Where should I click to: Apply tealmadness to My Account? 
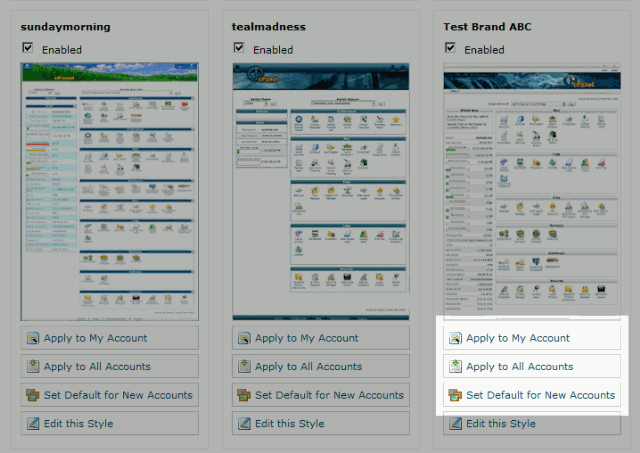click(321, 338)
